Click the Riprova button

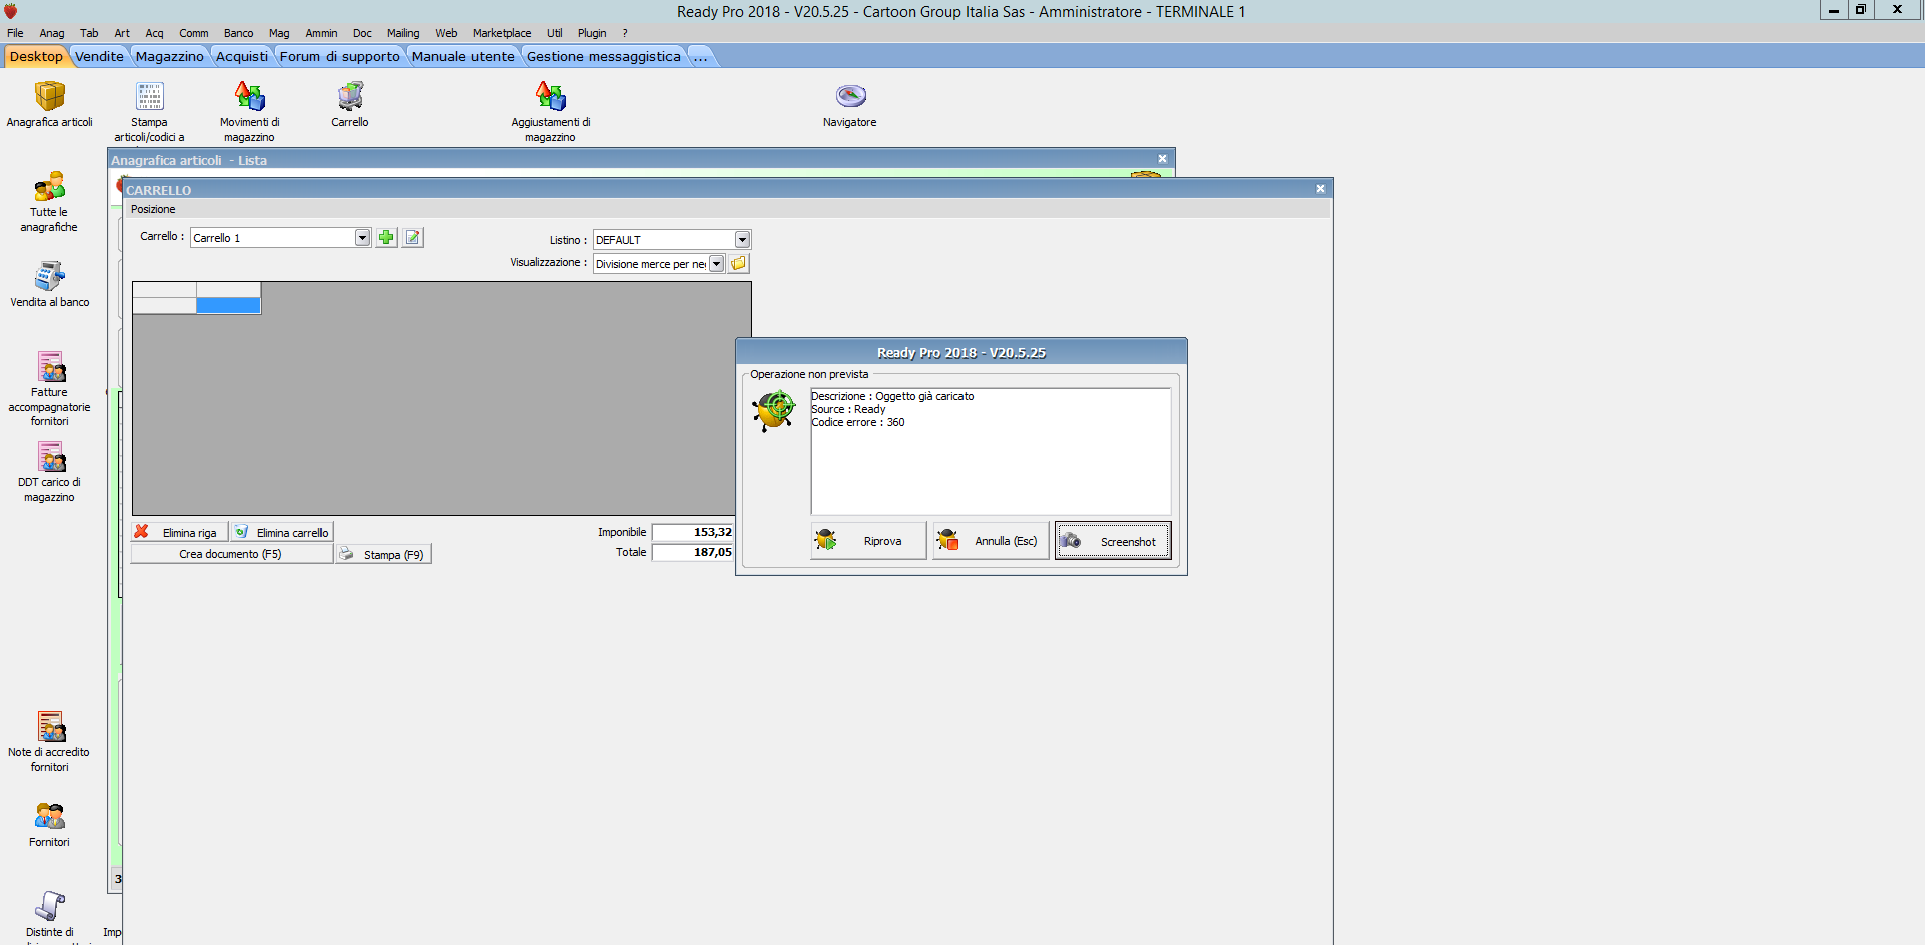coord(868,541)
